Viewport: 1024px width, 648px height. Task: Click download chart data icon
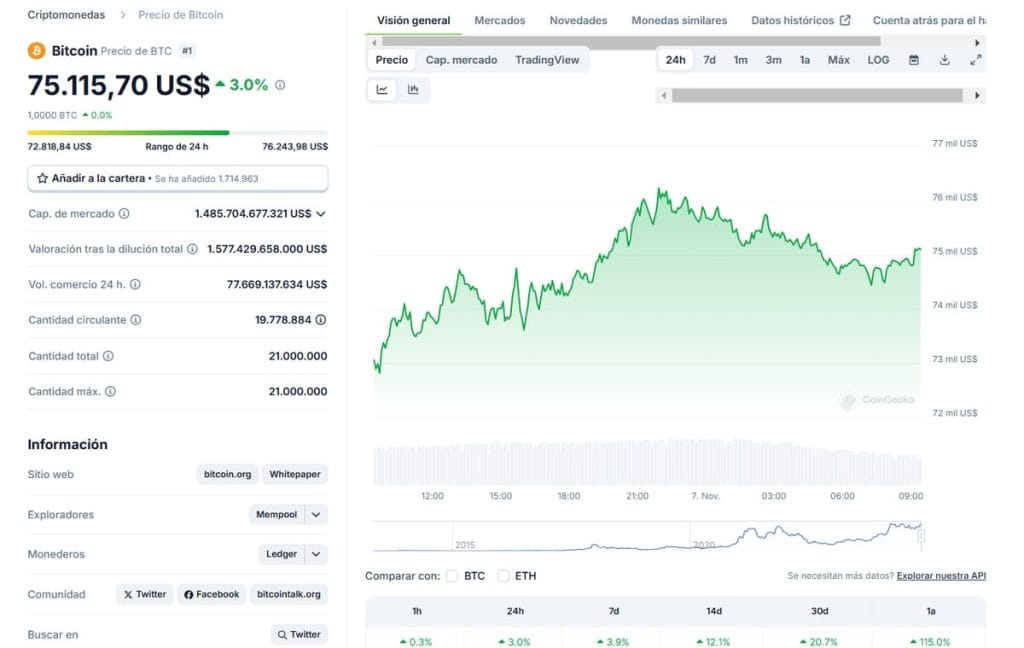(944, 60)
